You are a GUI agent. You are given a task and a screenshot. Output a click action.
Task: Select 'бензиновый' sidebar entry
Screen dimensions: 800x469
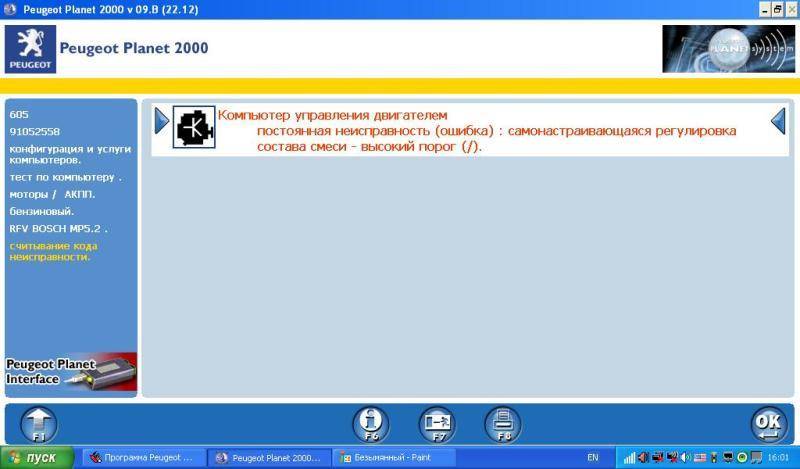[41, 211]
